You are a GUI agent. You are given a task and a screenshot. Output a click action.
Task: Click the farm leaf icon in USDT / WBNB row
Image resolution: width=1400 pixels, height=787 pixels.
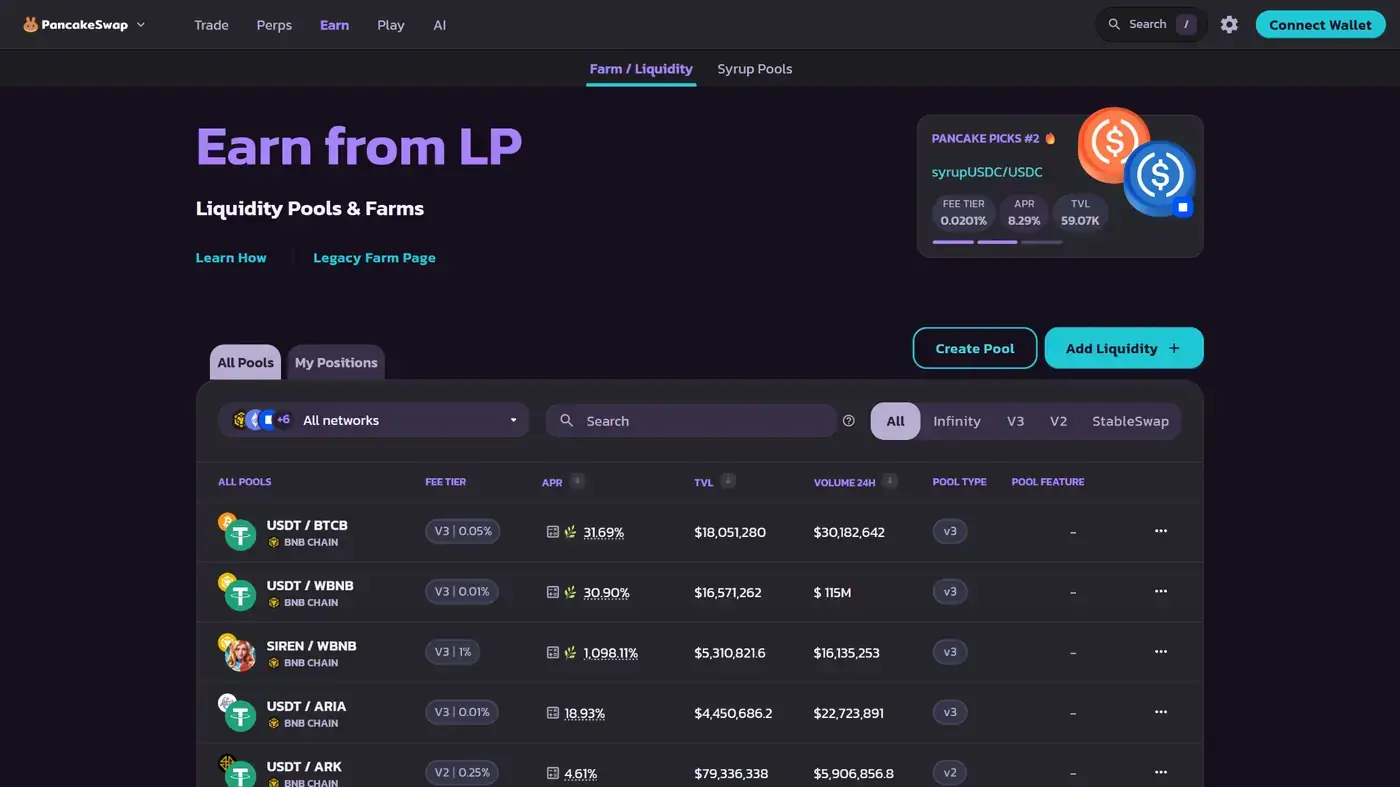tap(570, 592)
